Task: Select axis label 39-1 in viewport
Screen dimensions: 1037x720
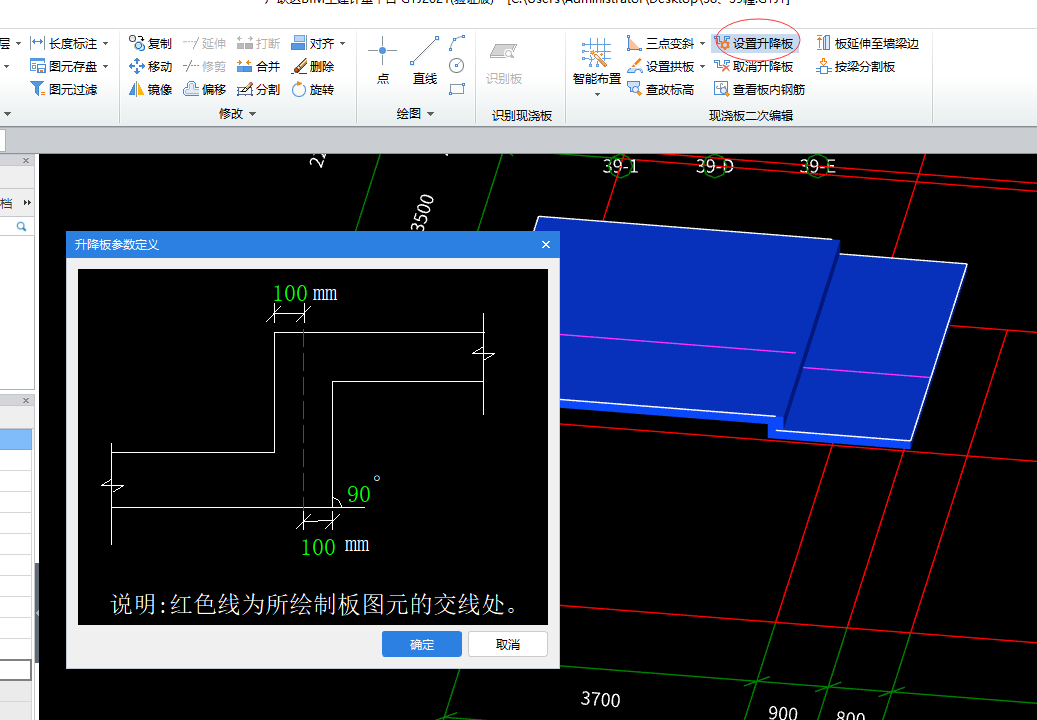Action: click(x=620, y=166)
